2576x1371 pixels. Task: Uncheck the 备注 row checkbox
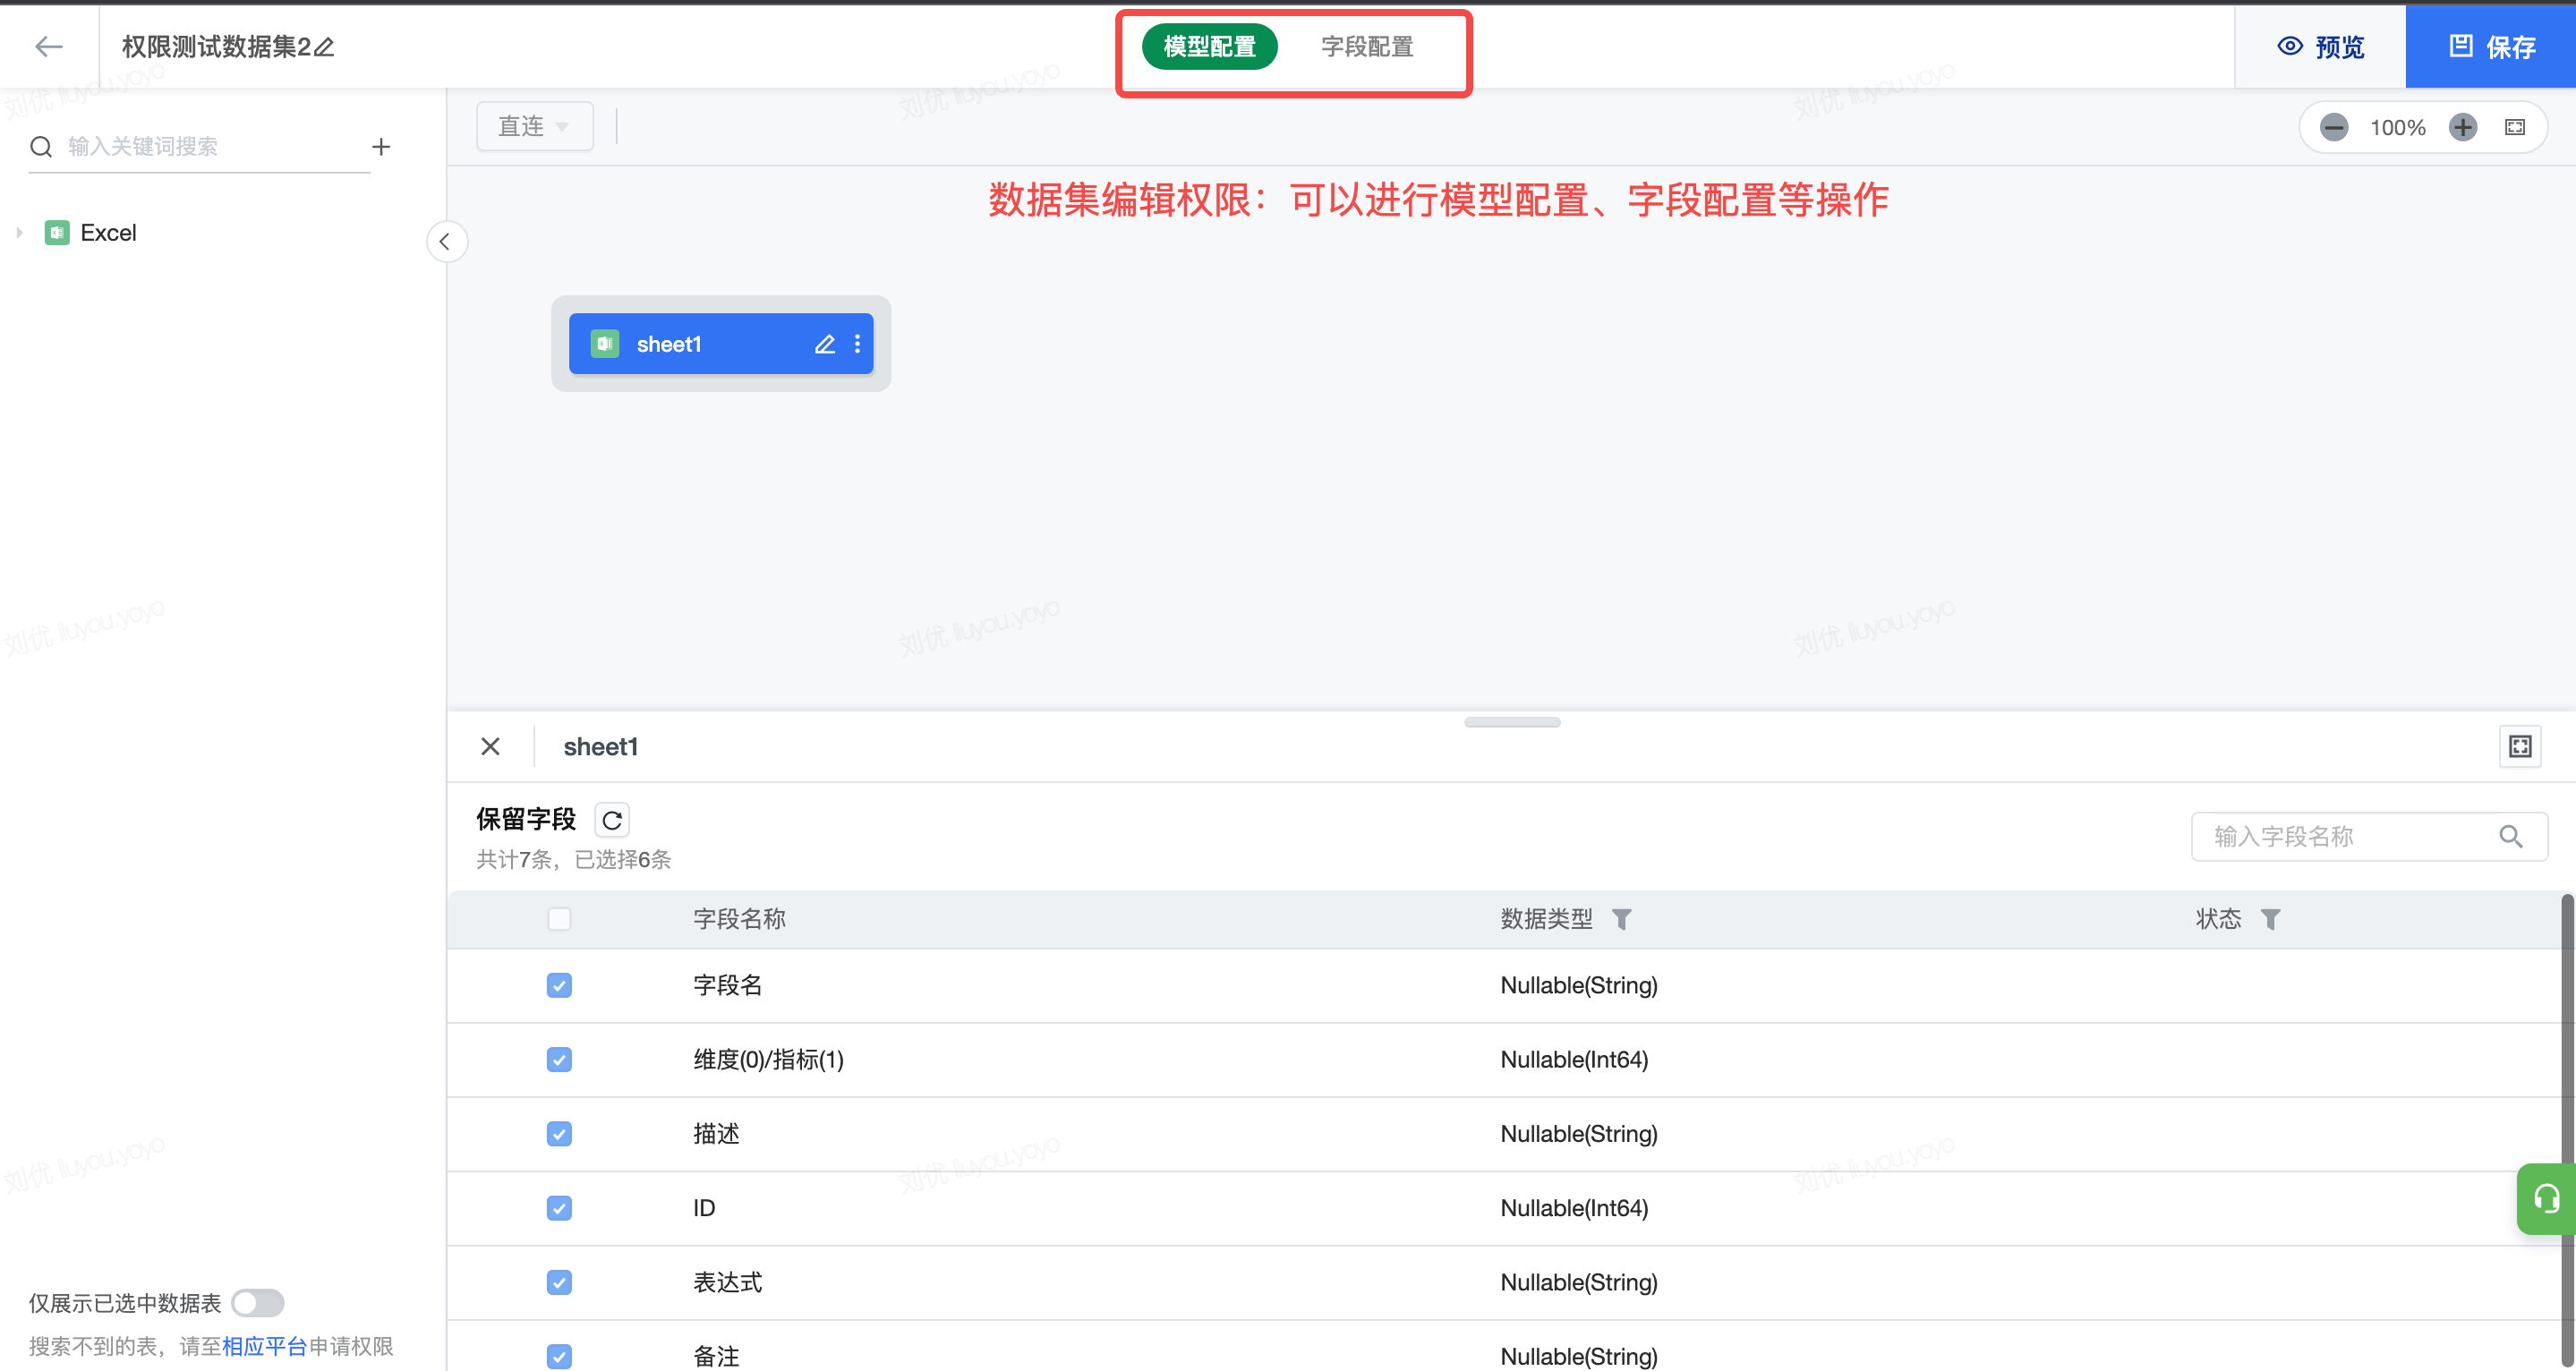(559, 1356)
